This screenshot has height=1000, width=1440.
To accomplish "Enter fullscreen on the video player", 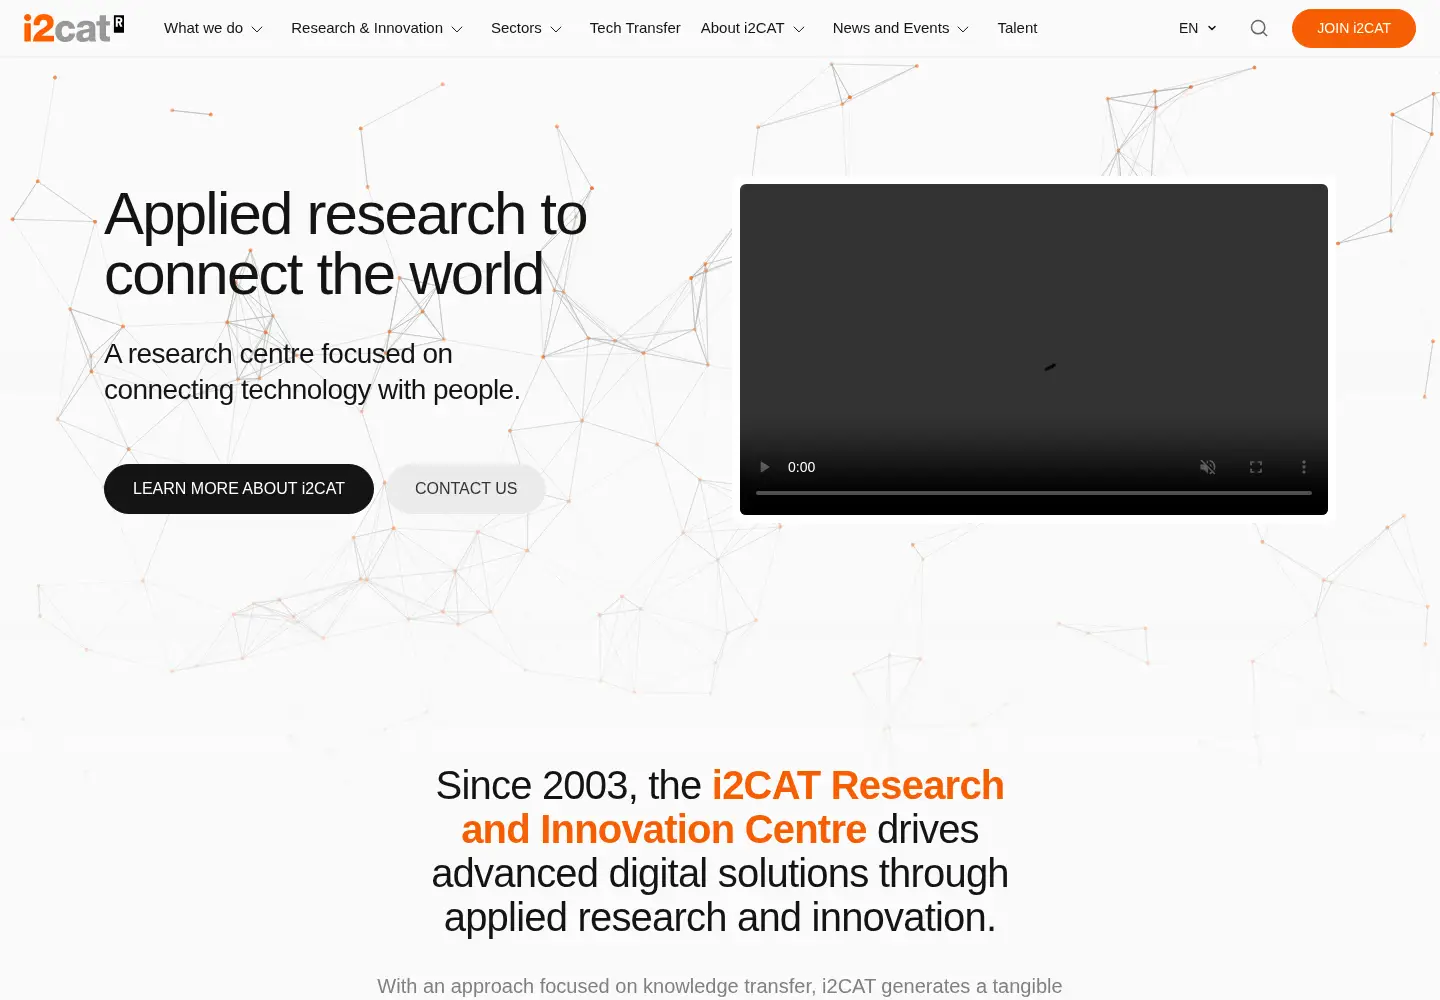I will (1256, 467).
